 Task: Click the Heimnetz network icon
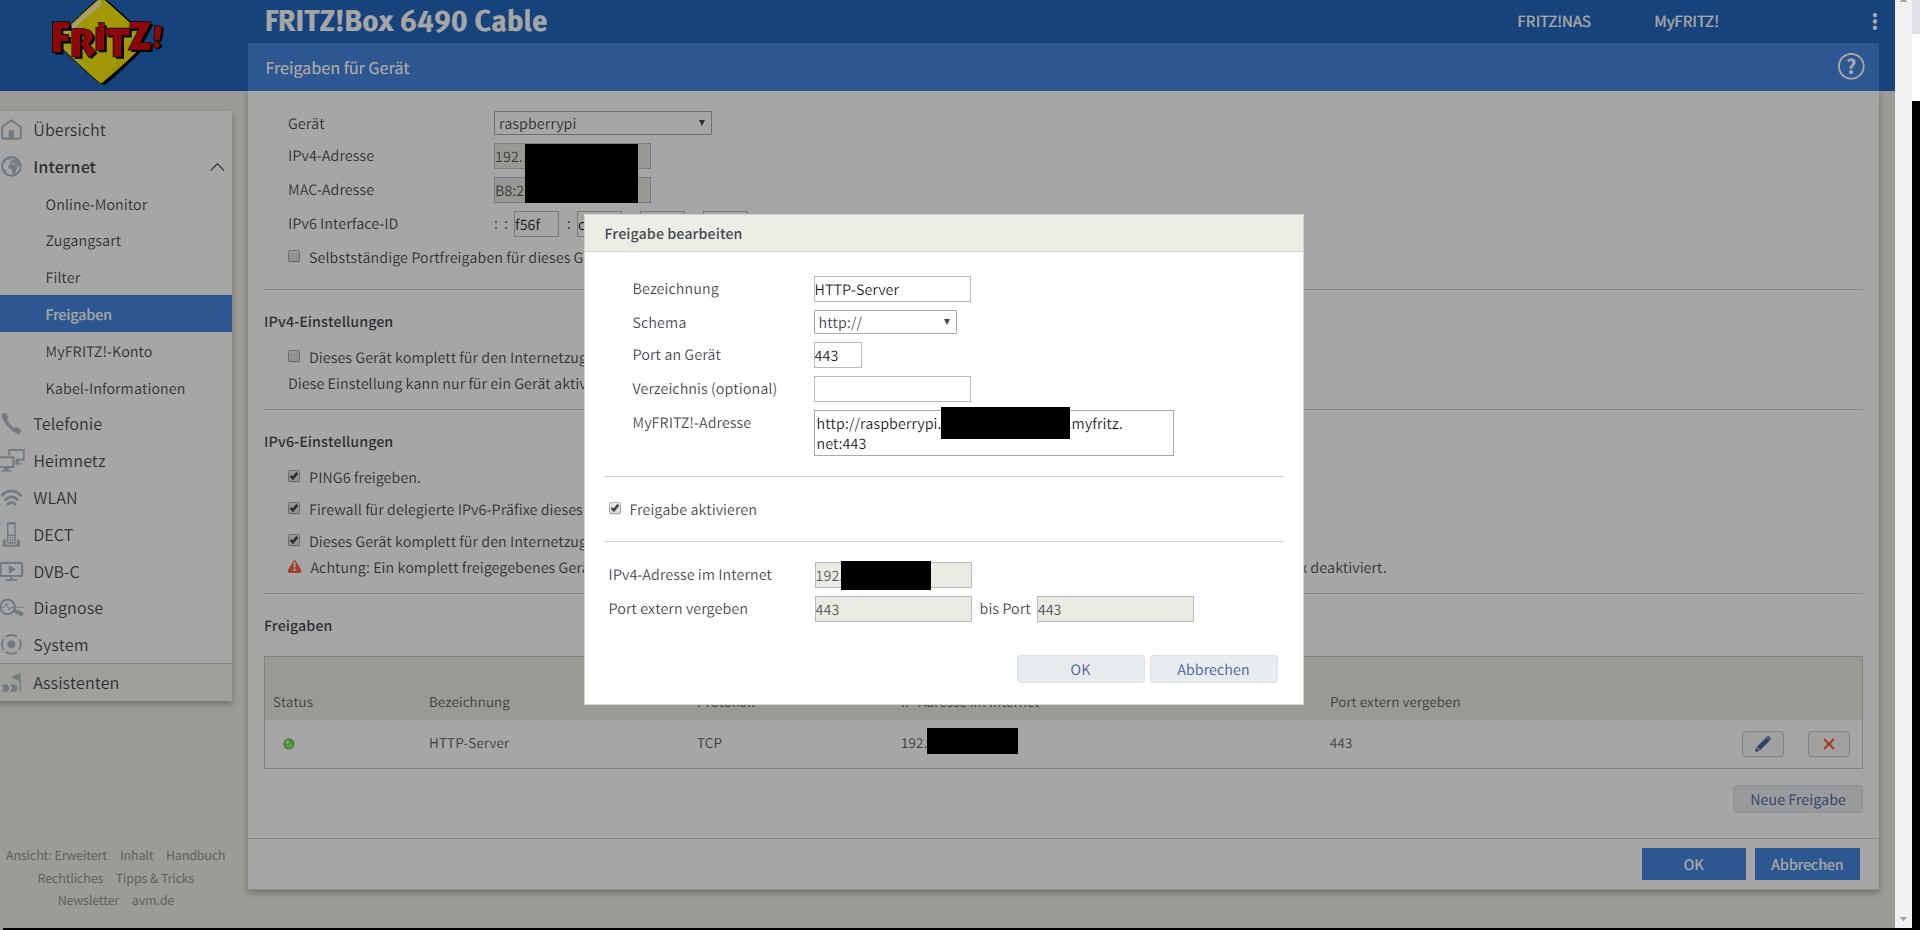12,461
